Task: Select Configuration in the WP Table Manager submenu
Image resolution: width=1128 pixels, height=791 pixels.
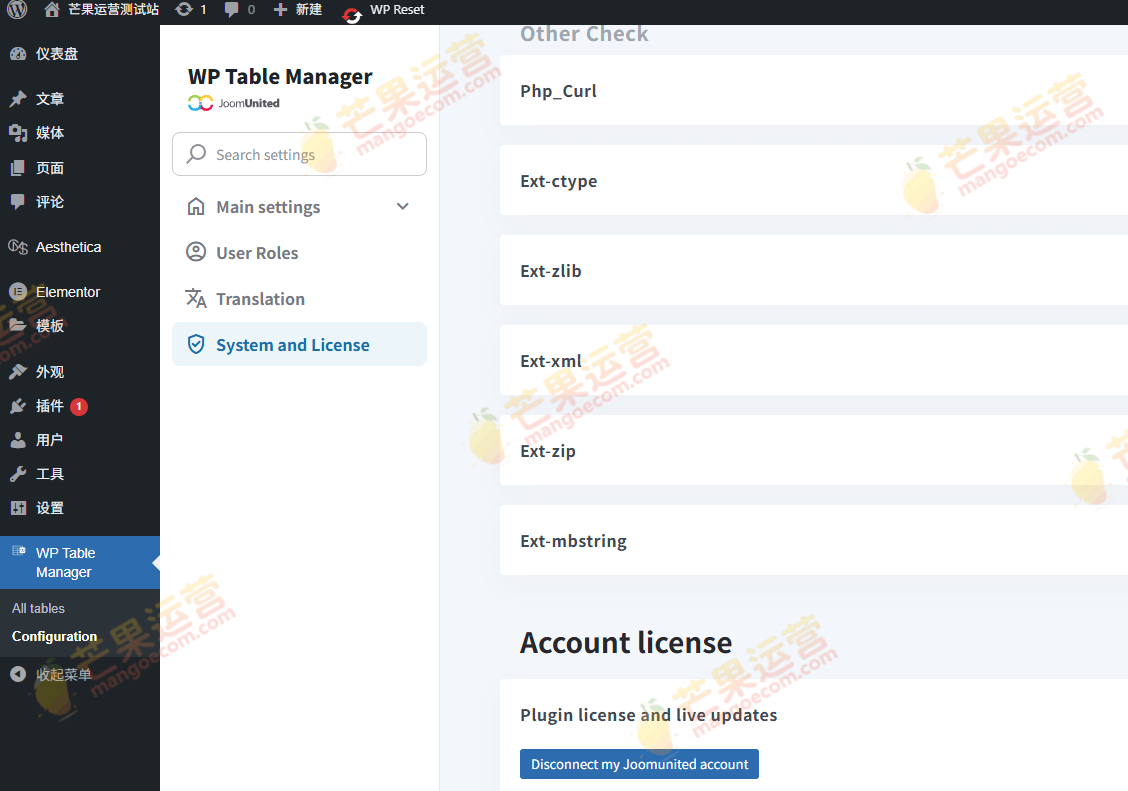Action: [x=54, y=636]
